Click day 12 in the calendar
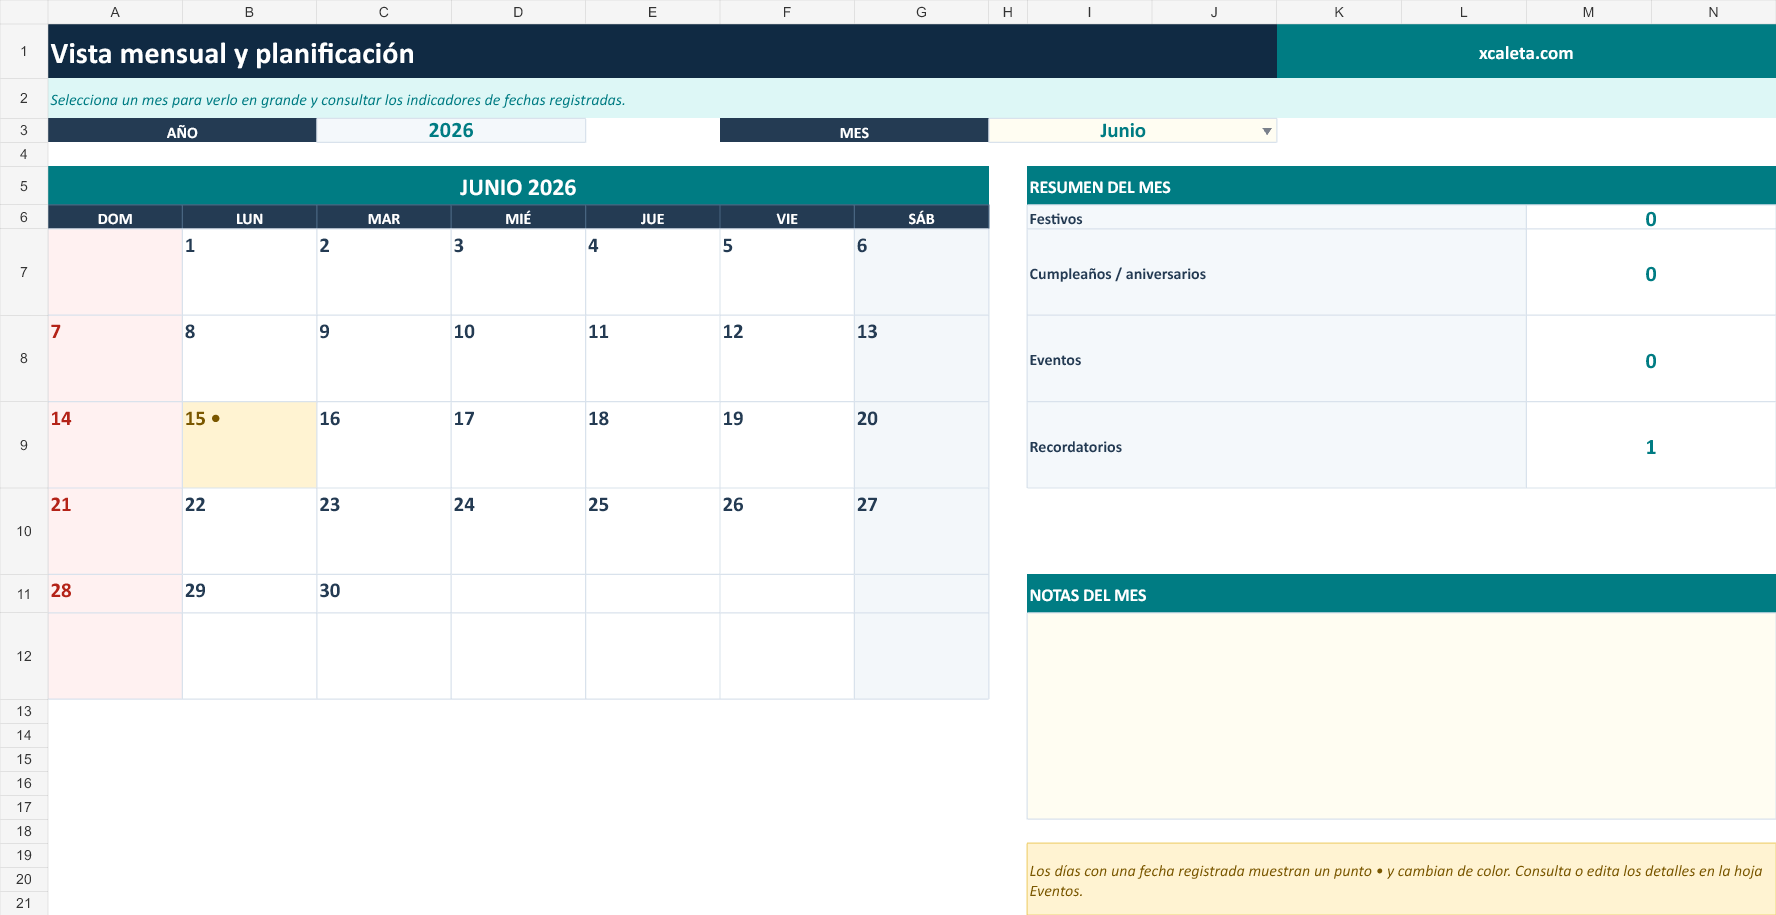This screenshot has width=1776, height=915. pyautogui.click(x=787, y=358)
